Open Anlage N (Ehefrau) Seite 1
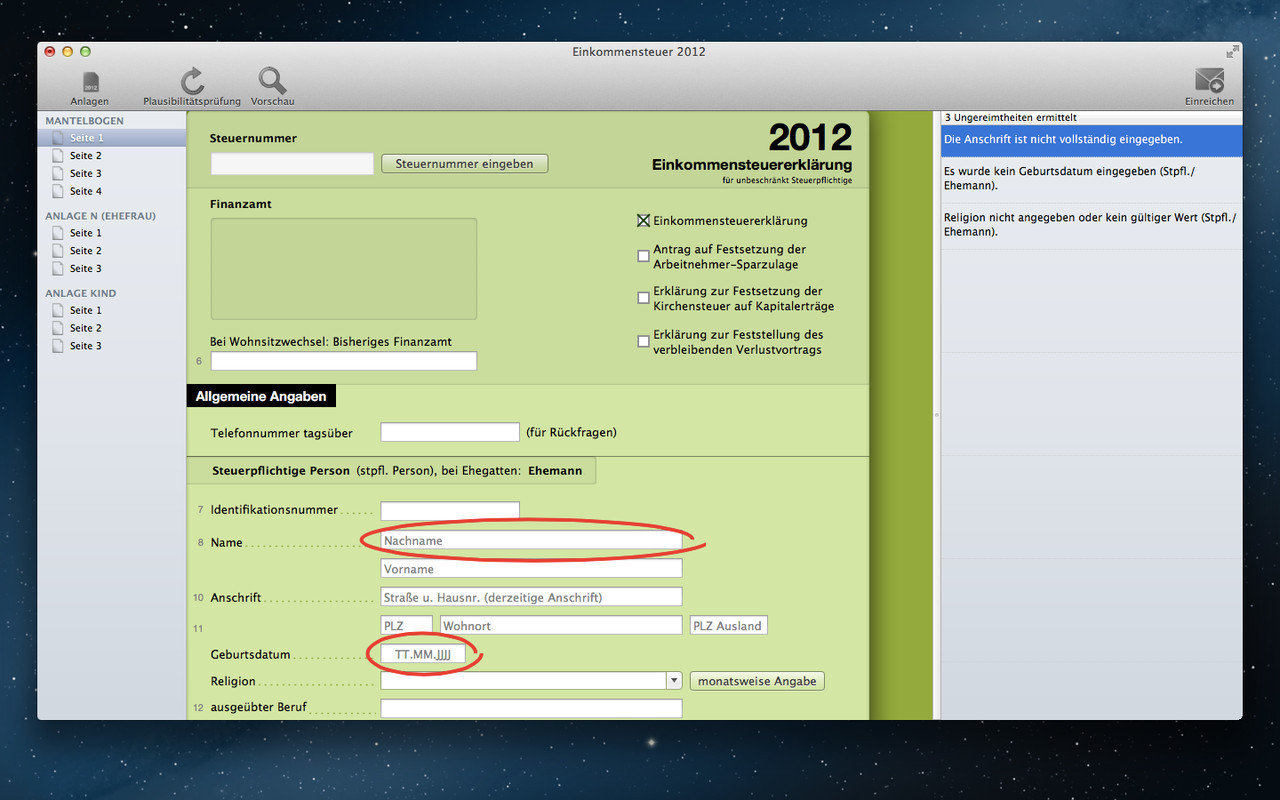 [x=112, y=233]
